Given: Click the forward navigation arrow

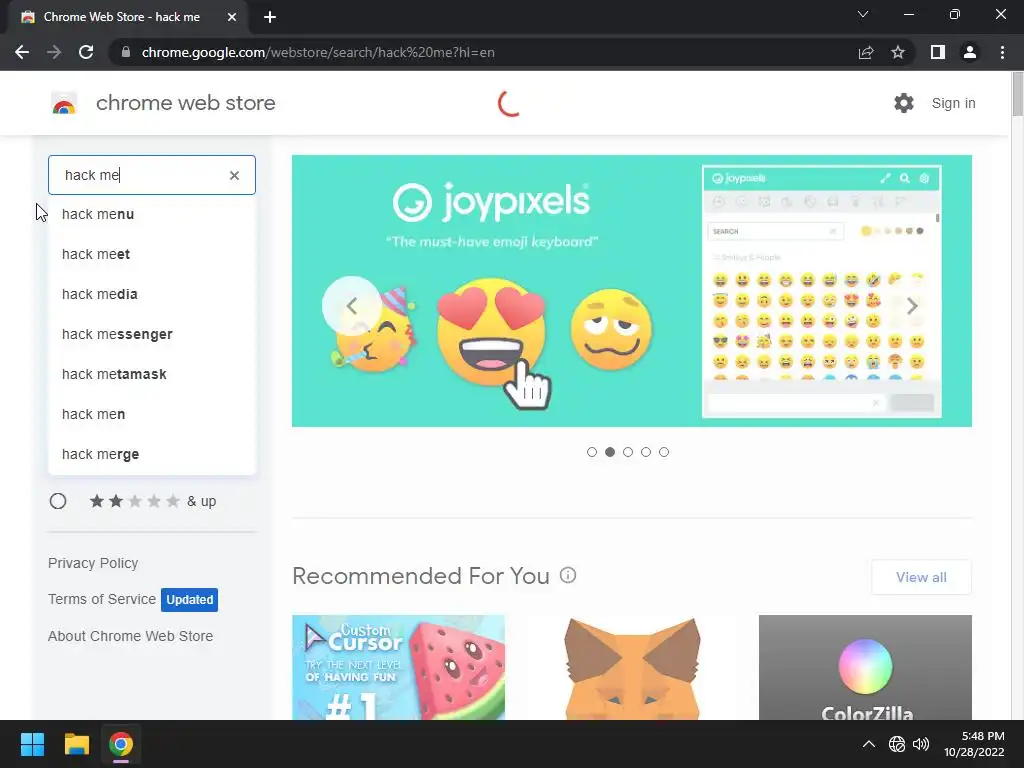Looking at the screenshot, I should (54, 52).
